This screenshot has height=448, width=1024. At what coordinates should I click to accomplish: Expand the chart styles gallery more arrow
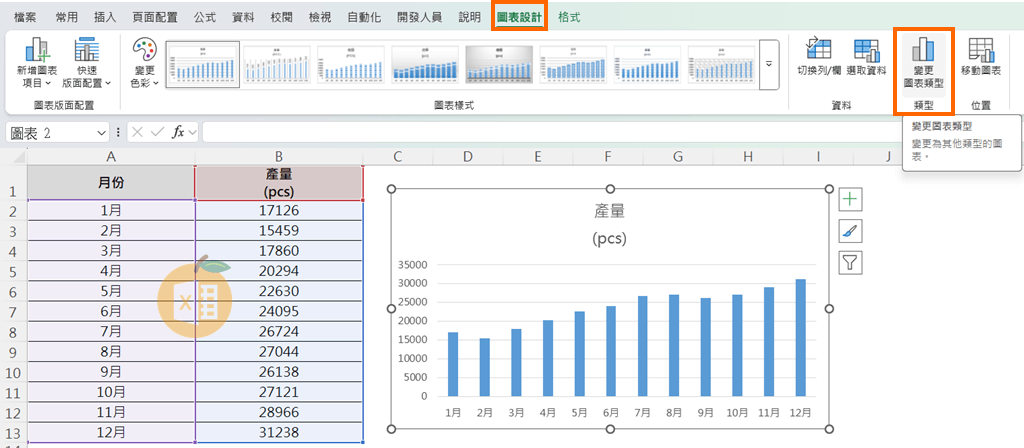point(769,63)
